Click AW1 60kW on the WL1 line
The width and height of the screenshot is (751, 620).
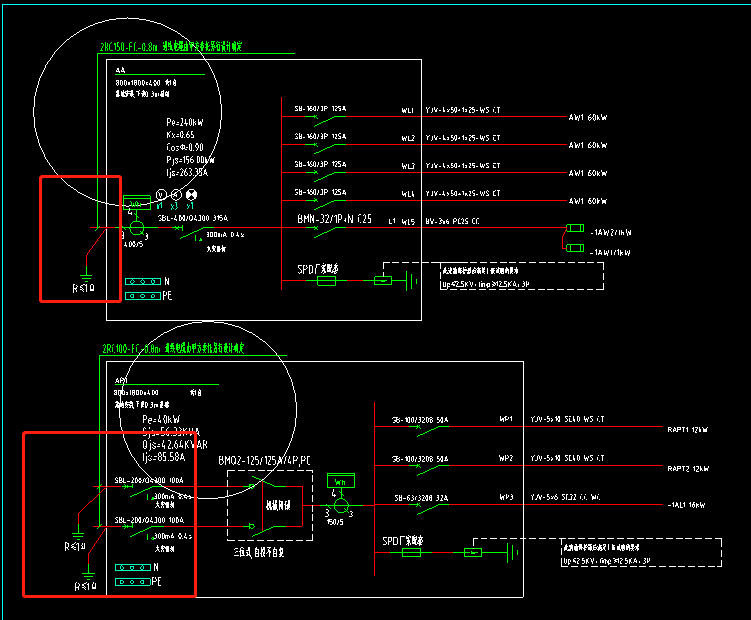(x=588, y=117)
